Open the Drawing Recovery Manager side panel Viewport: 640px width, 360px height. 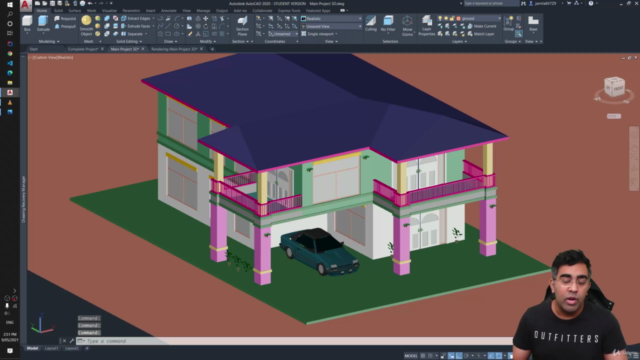(x=23, y=199)
